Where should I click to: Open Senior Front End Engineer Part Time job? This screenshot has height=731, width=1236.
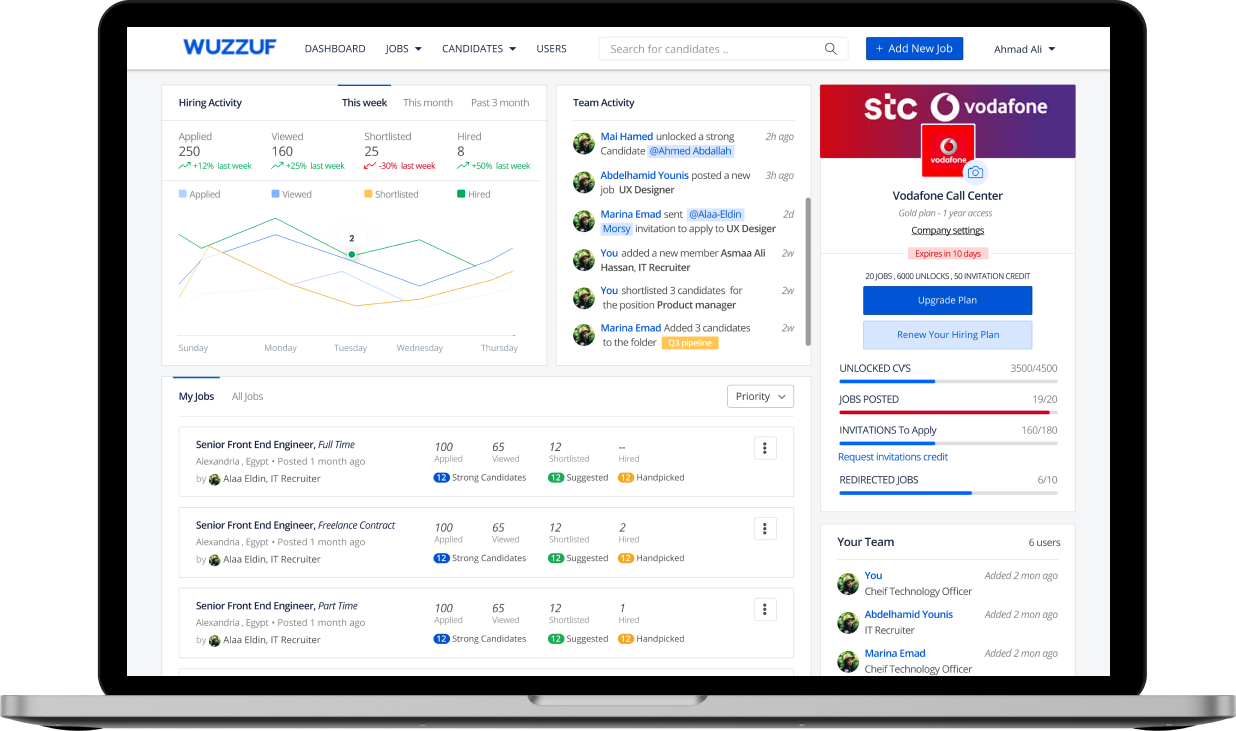tap(277, 606)
